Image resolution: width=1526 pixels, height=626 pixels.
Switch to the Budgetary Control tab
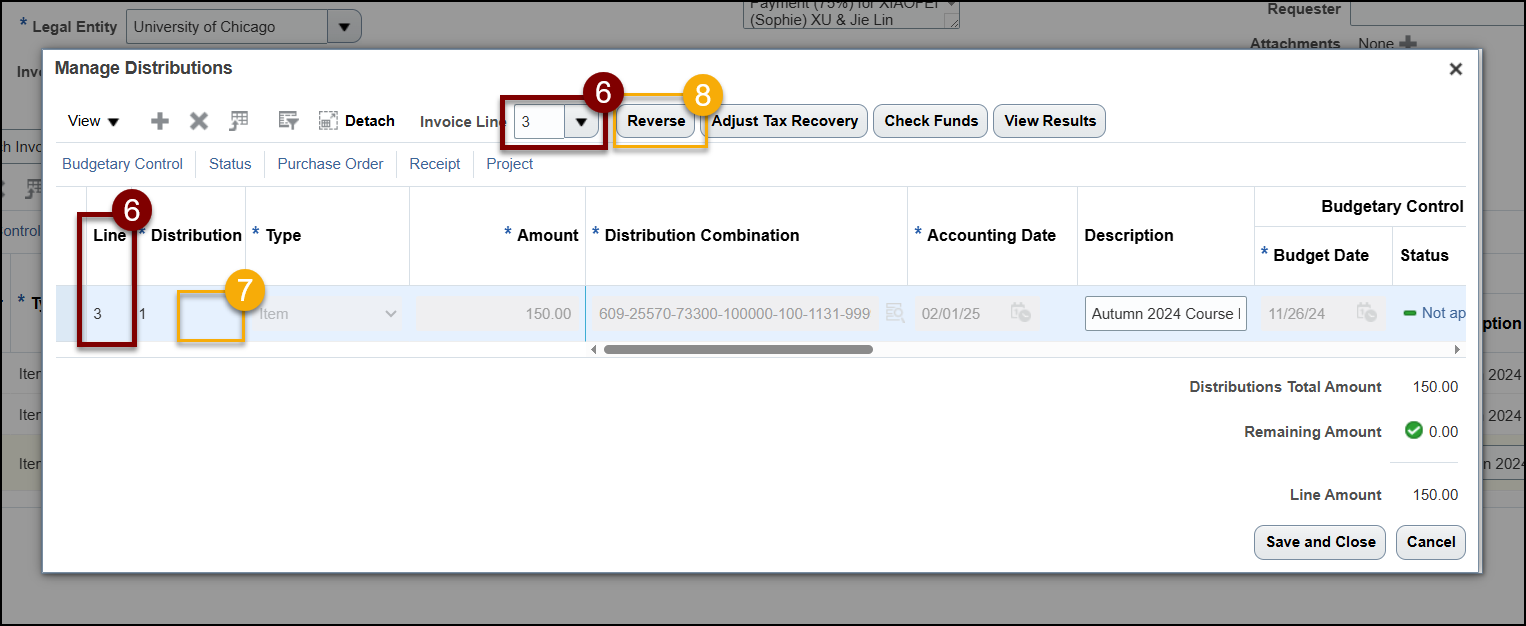(x=122, y=164)
